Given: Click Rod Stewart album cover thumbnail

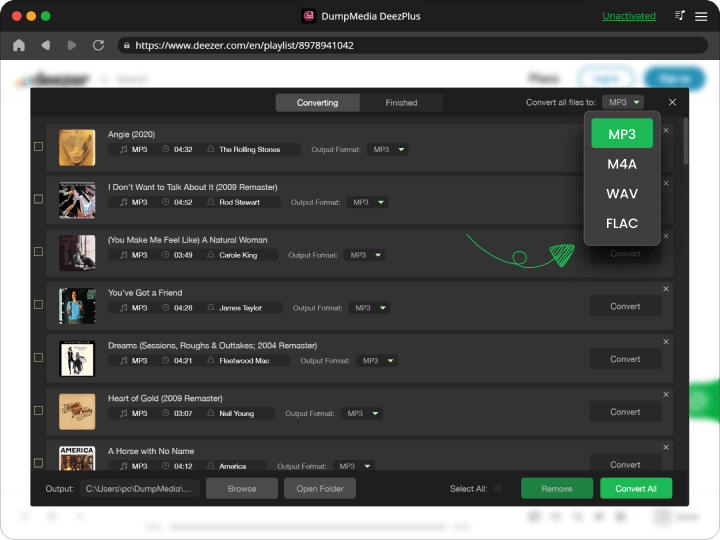Looking at the screenshot, I should pos(77,200).
